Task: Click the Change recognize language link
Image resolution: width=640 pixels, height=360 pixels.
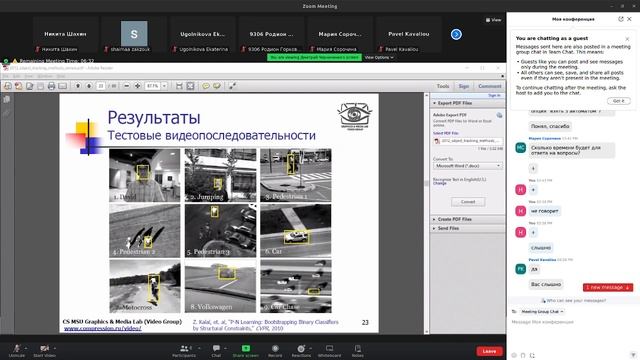Action: pos(439,183)
